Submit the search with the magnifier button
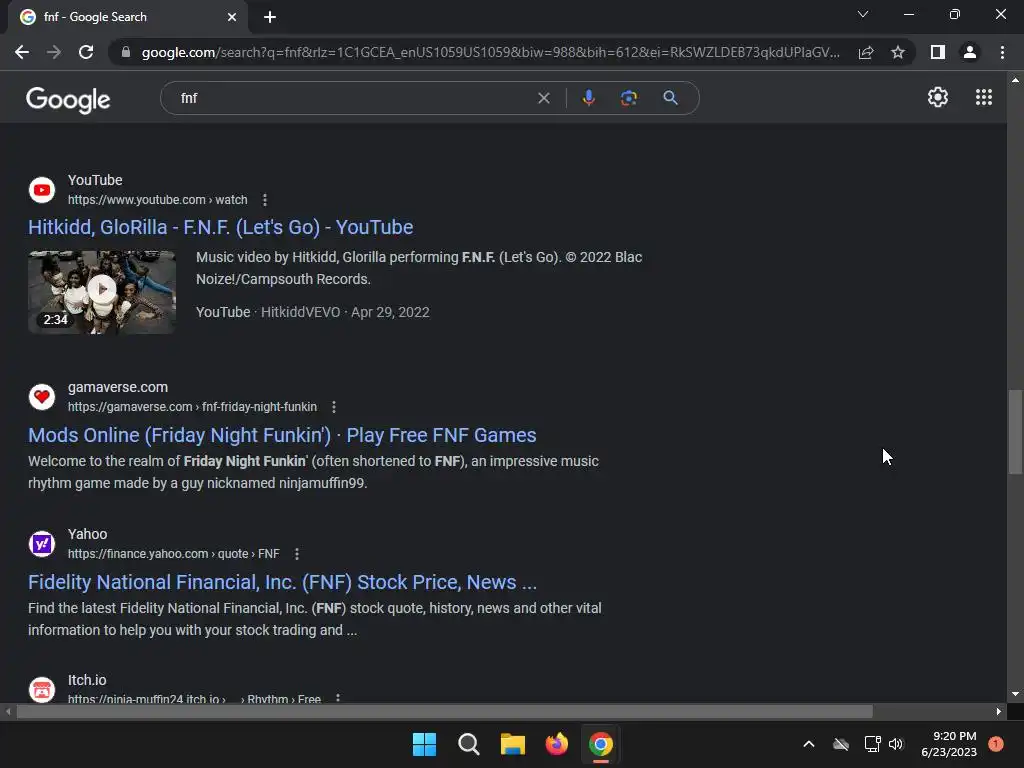1024x768 pixels. (x=670, y=98)
